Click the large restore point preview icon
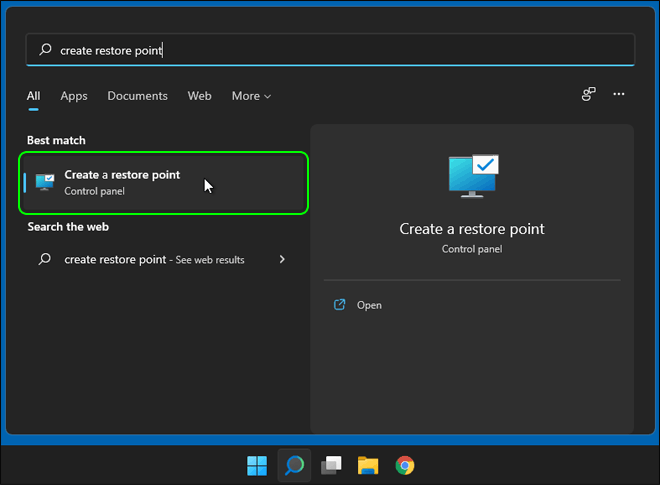 [x=474, y=176]
